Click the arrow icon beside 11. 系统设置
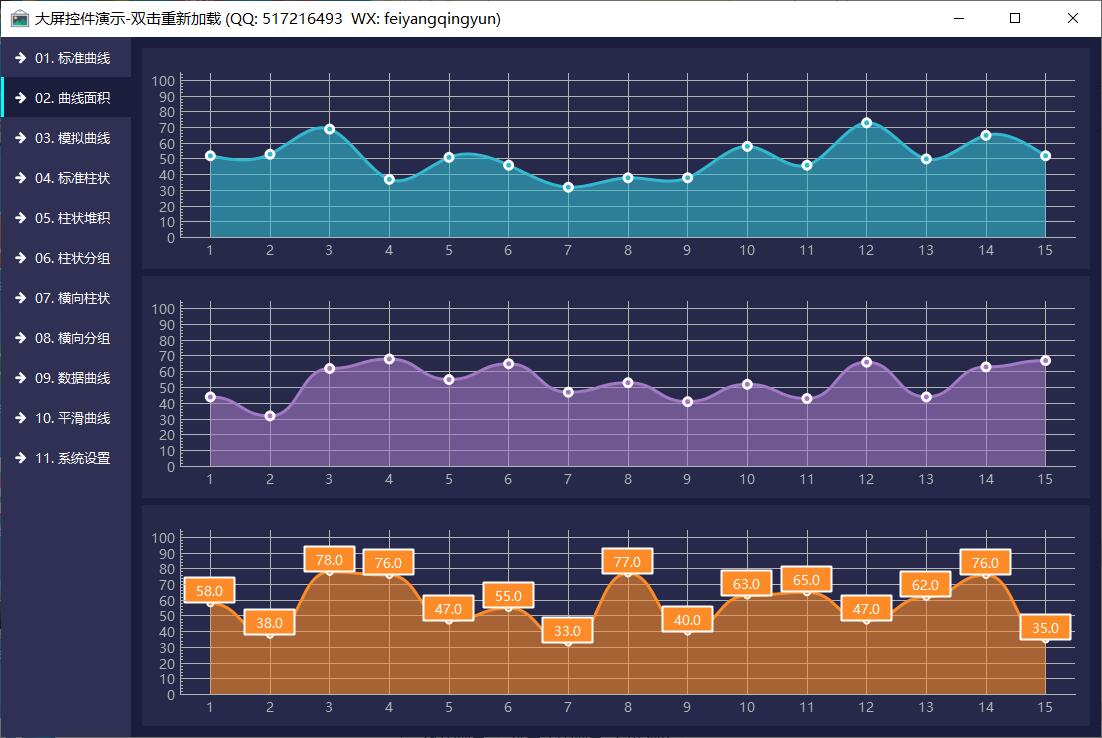Image resolution: width=1102 pixels, height=738 pixels. [x=20, y=458]
